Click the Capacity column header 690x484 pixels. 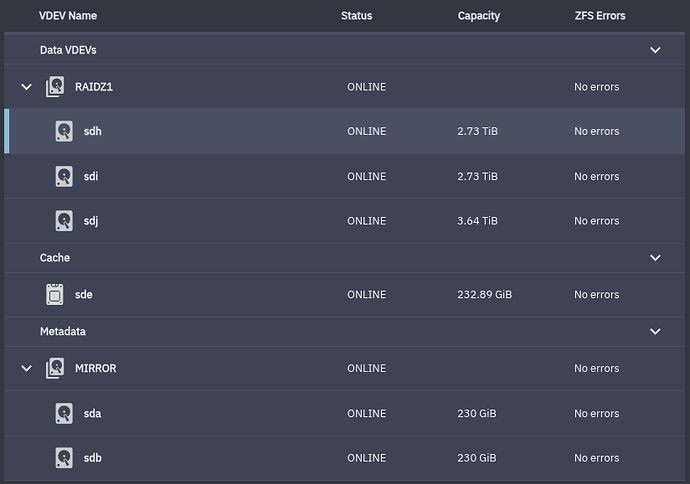478,16
